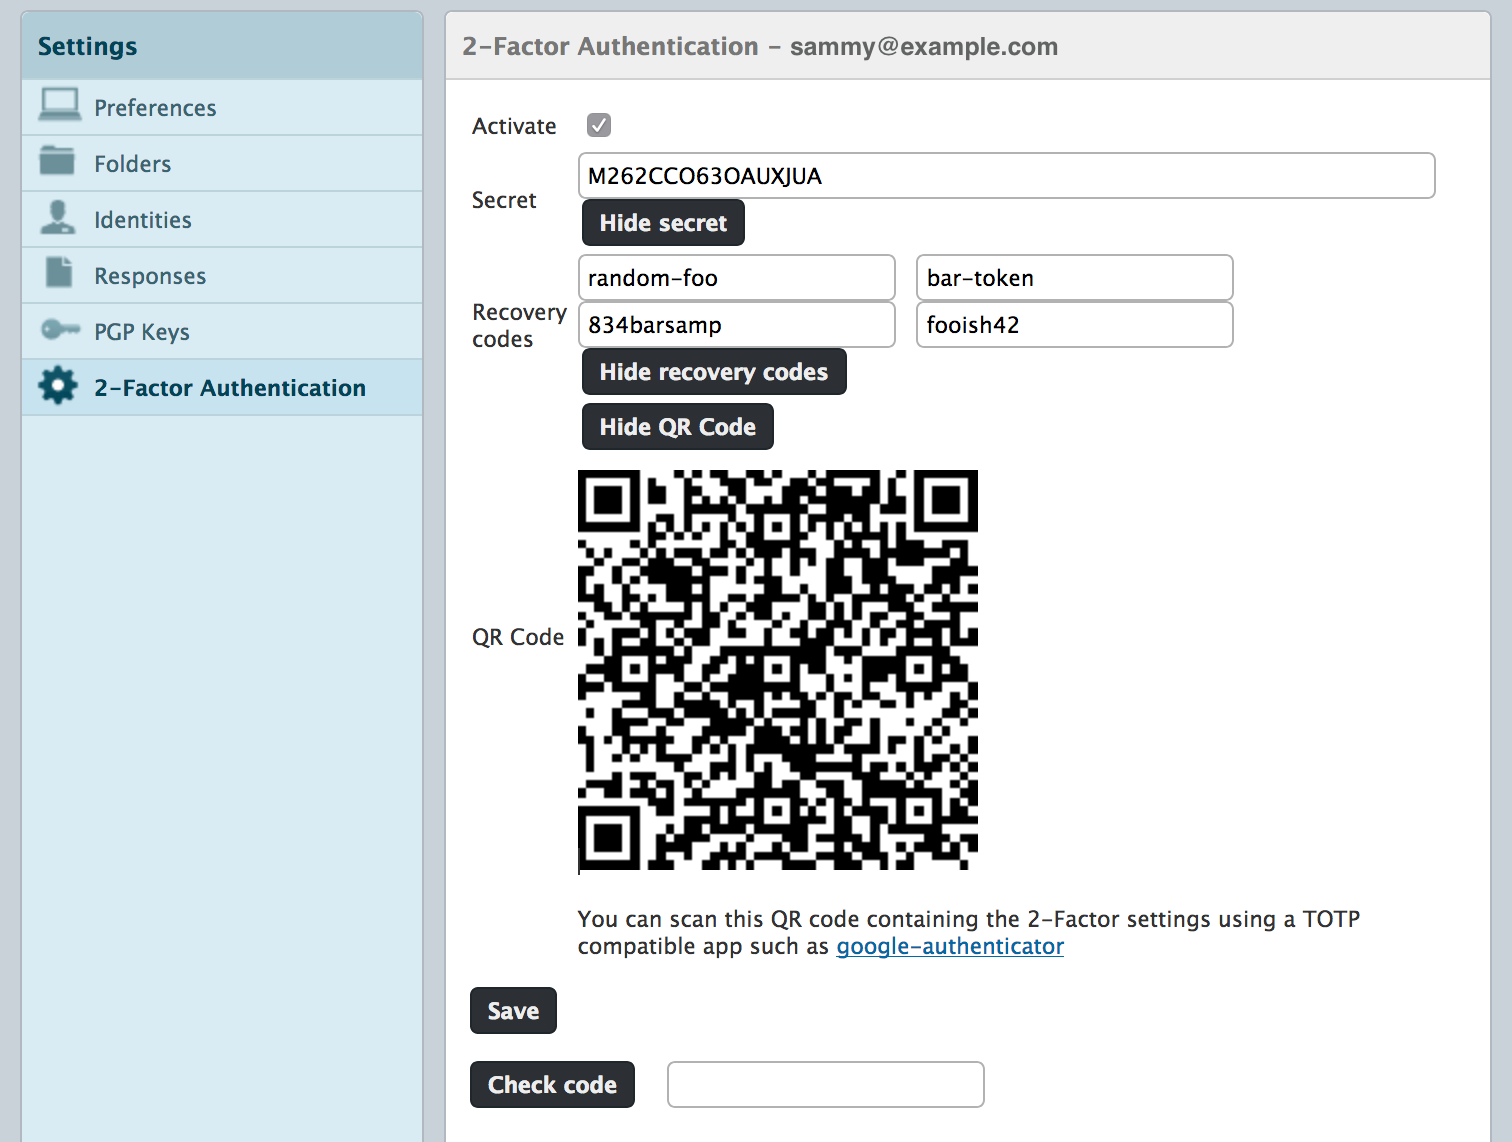
Task: Open the Folders settings section
Action: pyautogui.click(x=222, y=164)
